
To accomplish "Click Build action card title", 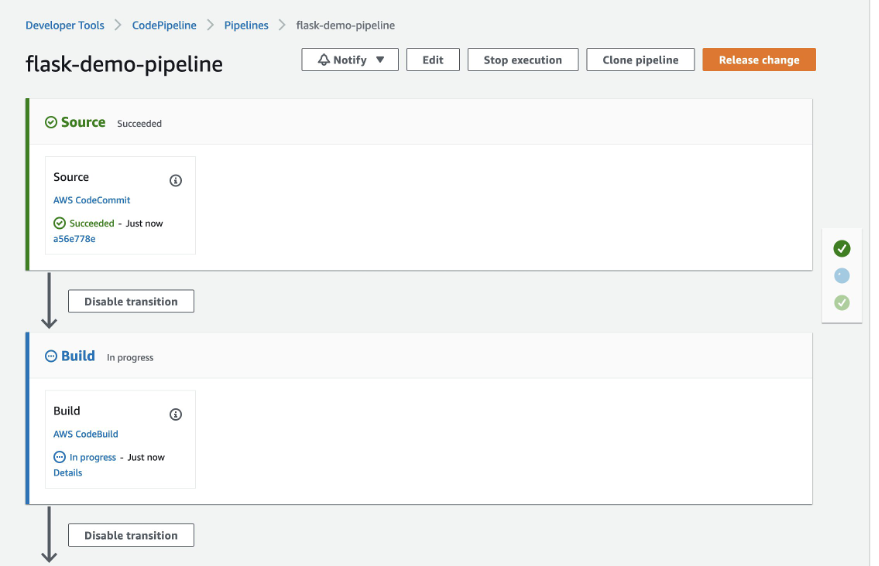I will (x=67, y=411).
